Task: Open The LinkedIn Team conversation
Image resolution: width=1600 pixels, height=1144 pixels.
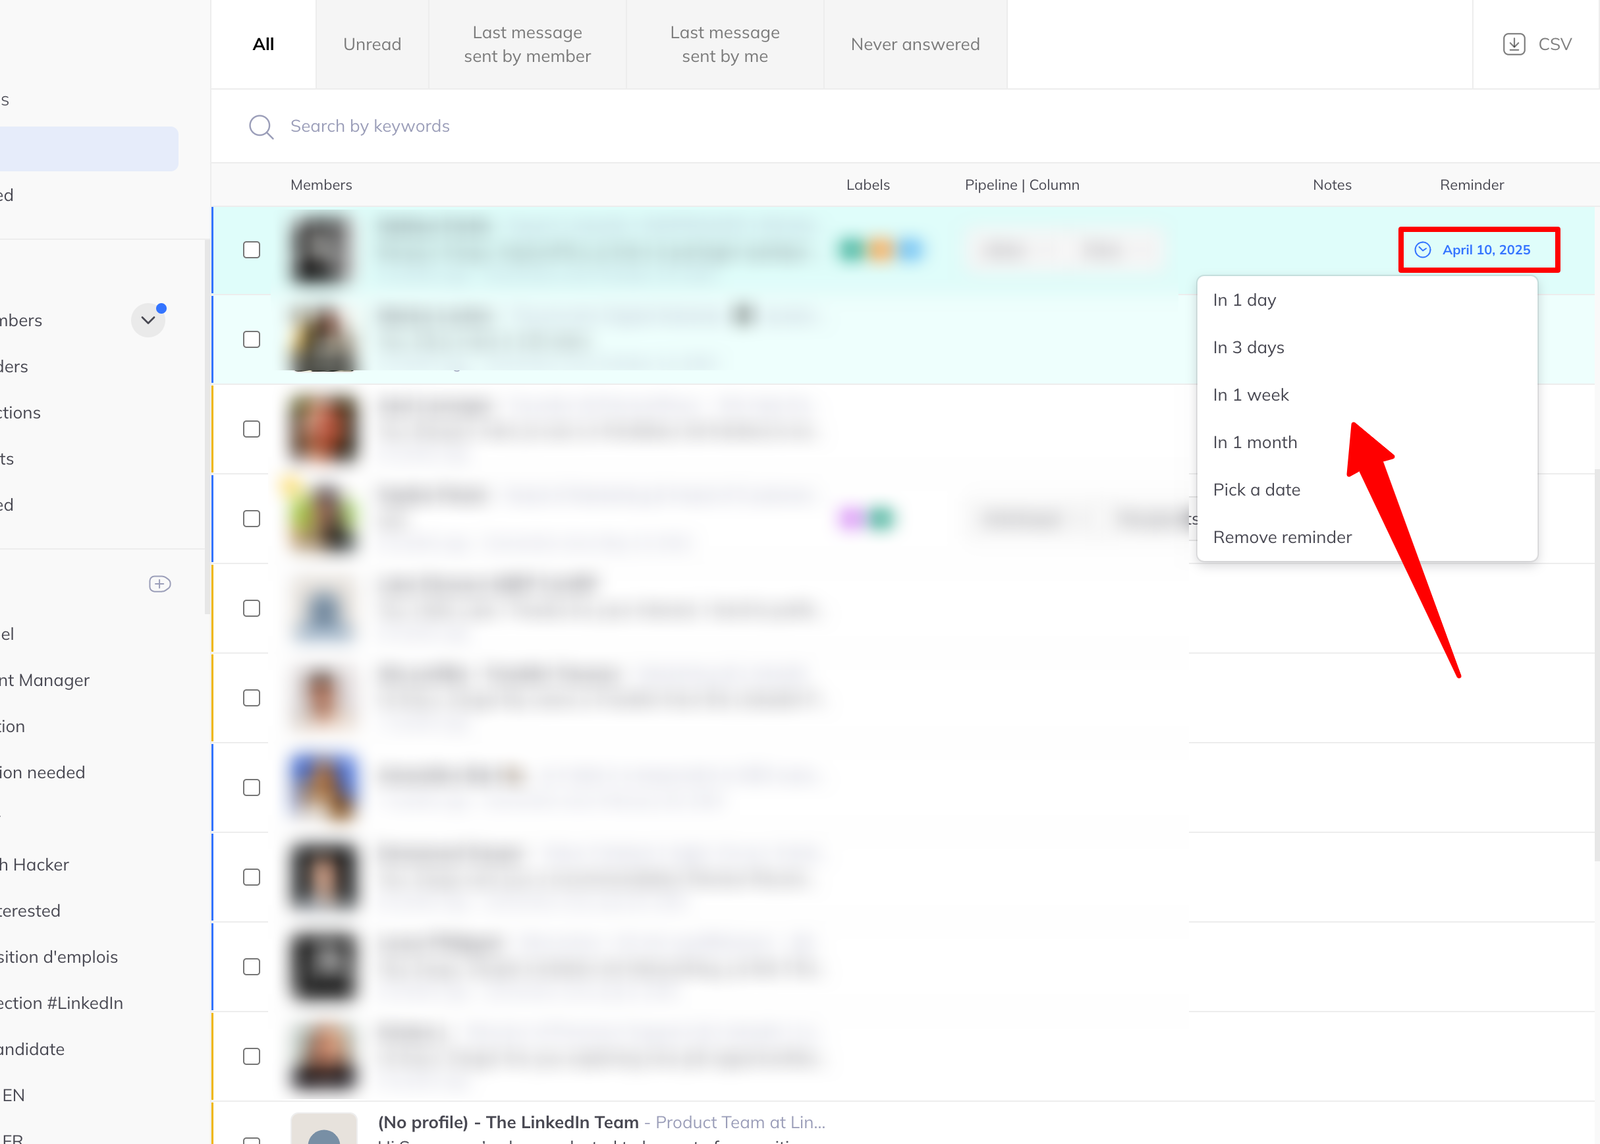Action: point(602,1123)
